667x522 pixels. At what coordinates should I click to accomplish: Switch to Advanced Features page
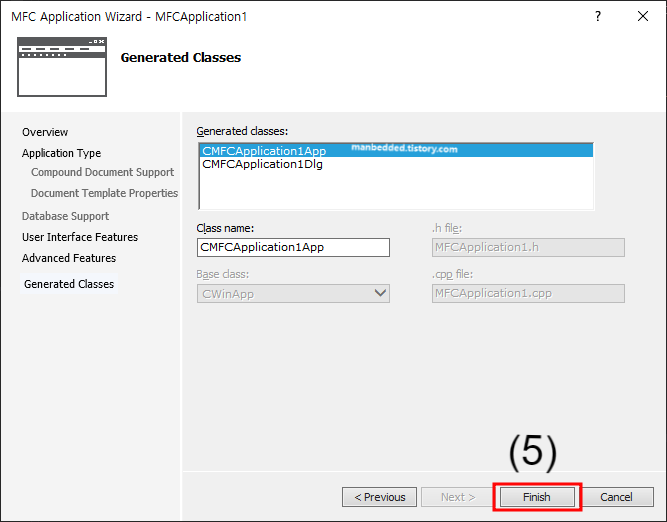click(x=69, y=258)
